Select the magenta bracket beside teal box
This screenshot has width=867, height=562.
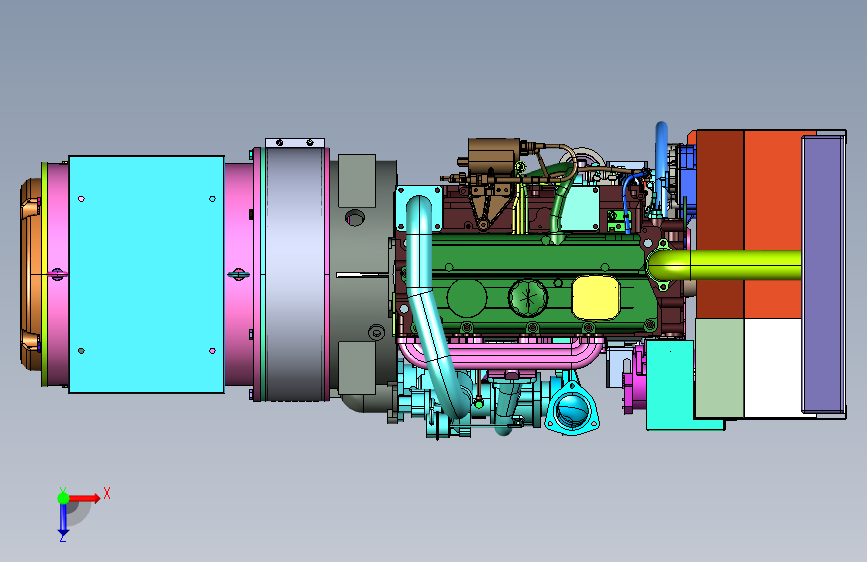click(x=635, y=379)
